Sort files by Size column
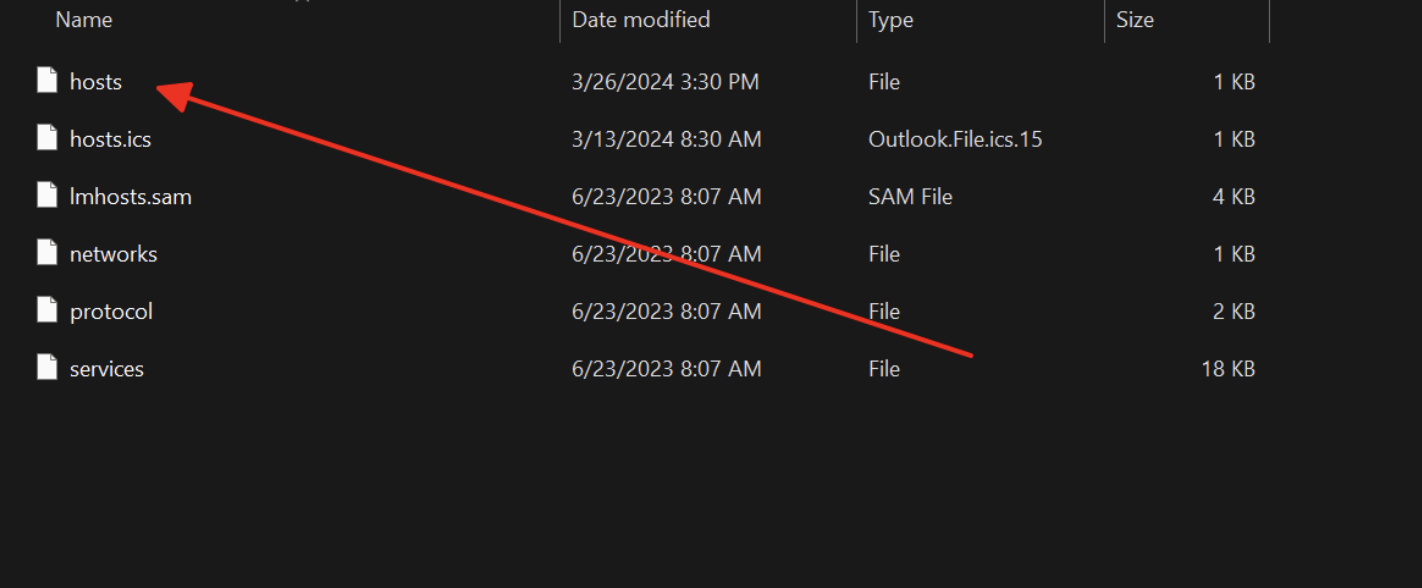The height and width of the screenshot is (588, 1422). pyautogui.click(x=1135, y=20)
